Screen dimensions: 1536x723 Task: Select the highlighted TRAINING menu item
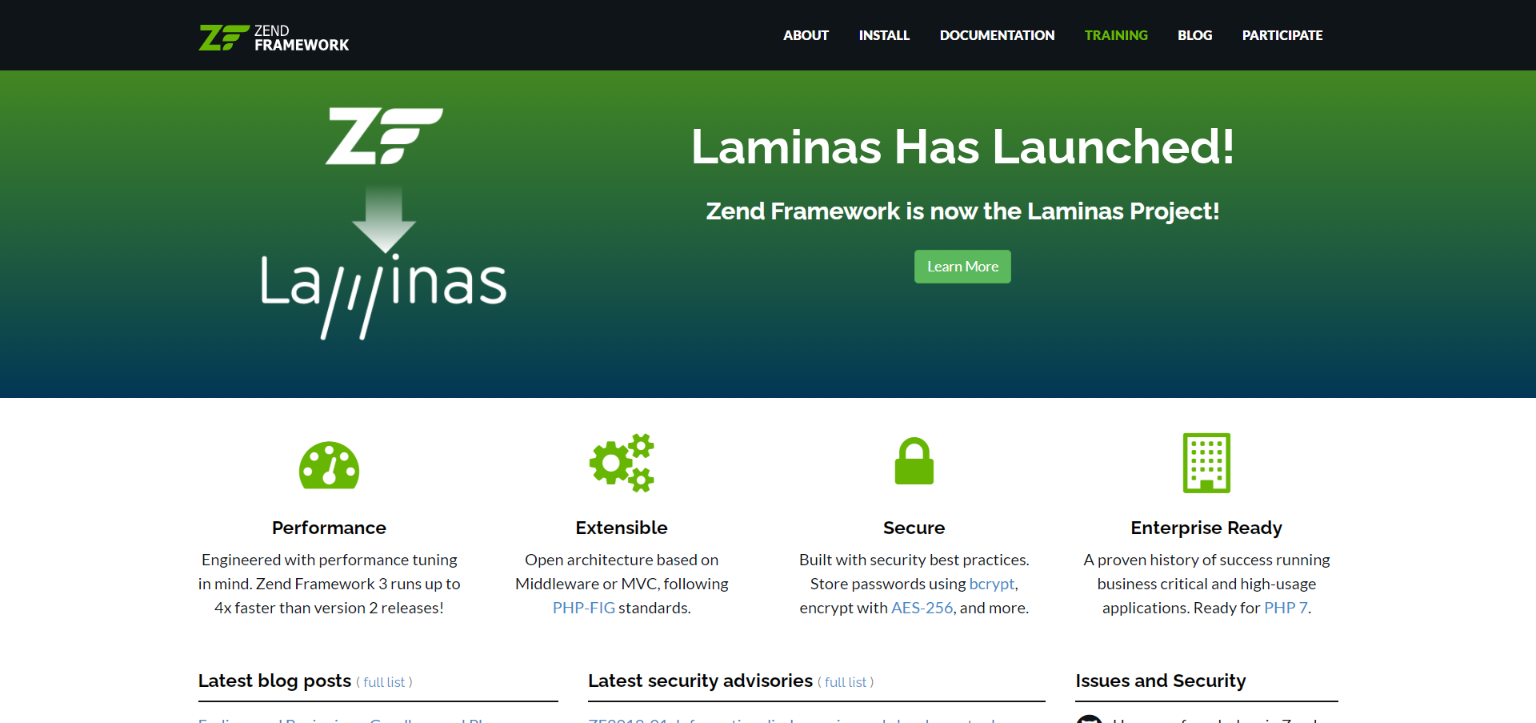[1116, 35]
